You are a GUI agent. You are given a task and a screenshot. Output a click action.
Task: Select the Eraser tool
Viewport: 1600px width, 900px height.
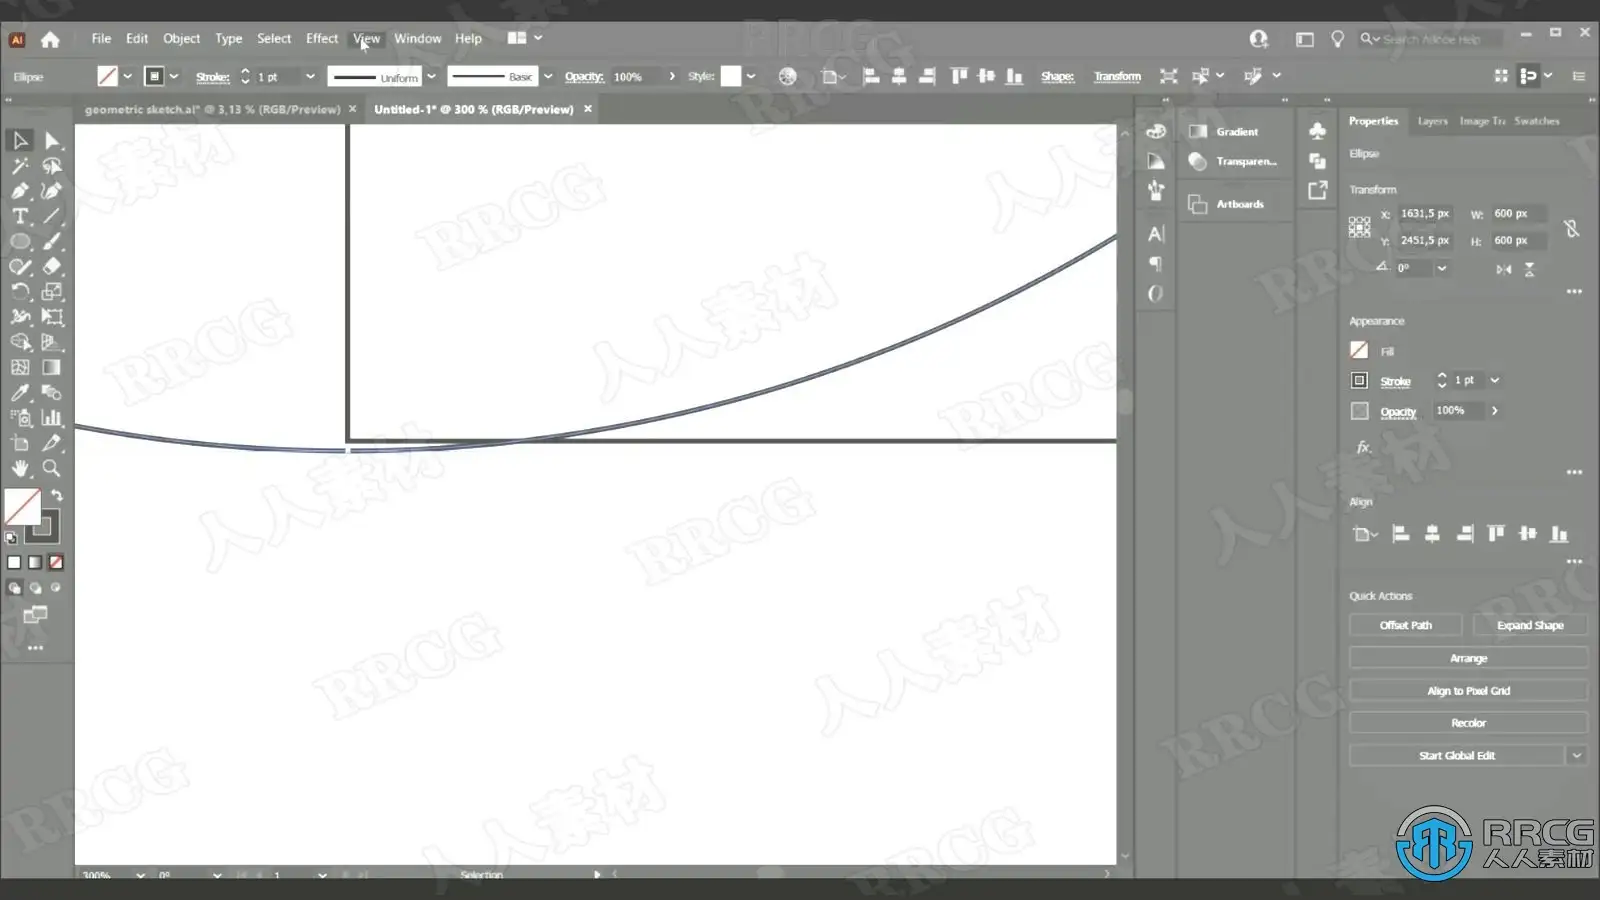pos(52,267)
